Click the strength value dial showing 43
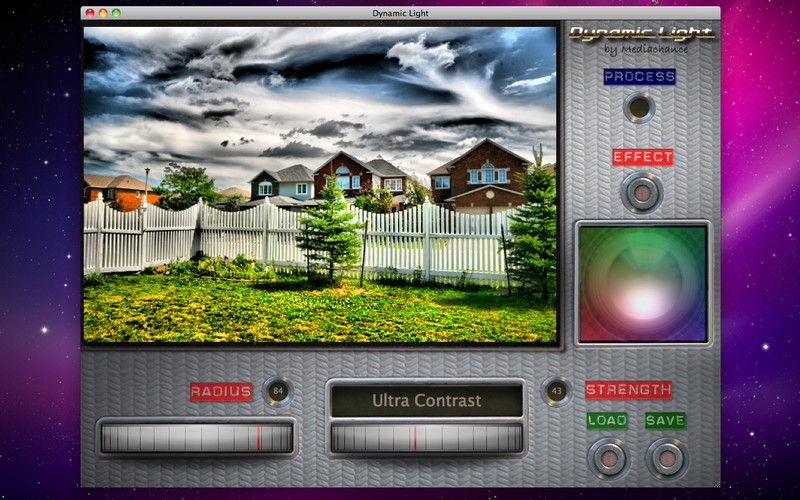The height and width of the screenshot is (500, 800). point(556,391)
